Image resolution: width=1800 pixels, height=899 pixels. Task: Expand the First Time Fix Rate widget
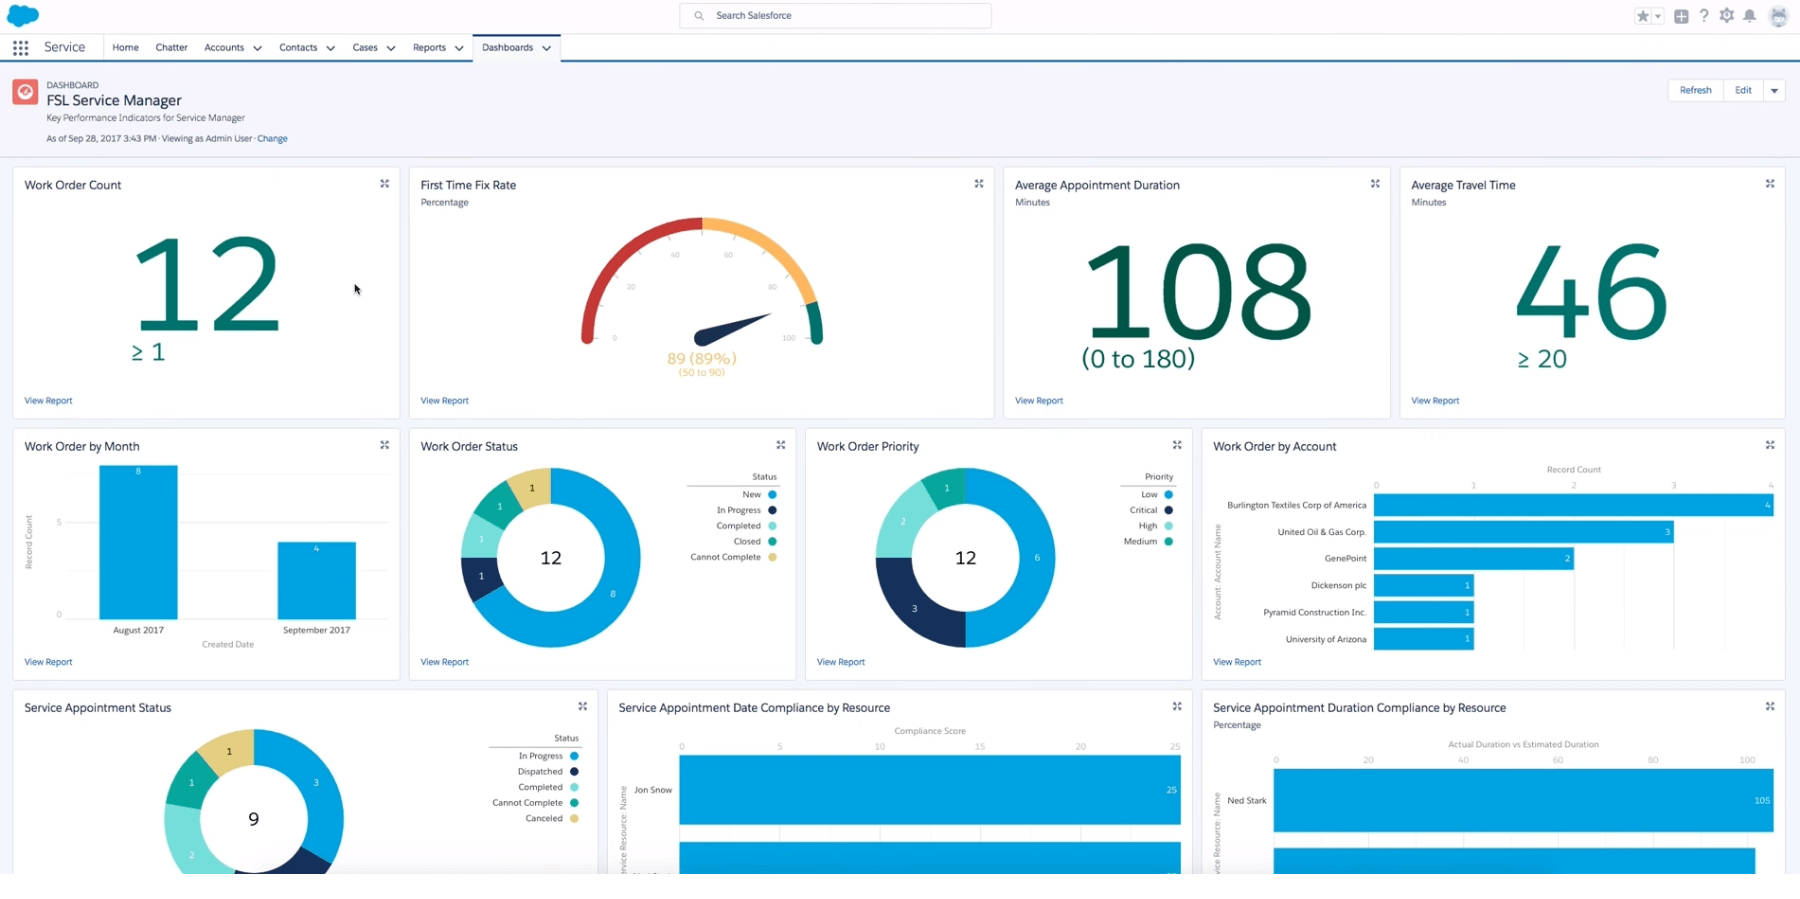[979, 184]
